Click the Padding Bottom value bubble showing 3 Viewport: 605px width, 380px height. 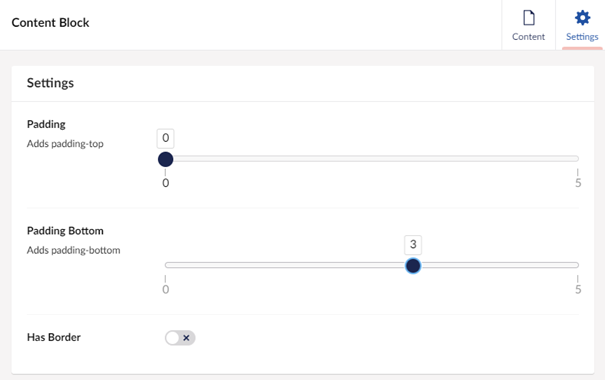(x=413, y=245)
